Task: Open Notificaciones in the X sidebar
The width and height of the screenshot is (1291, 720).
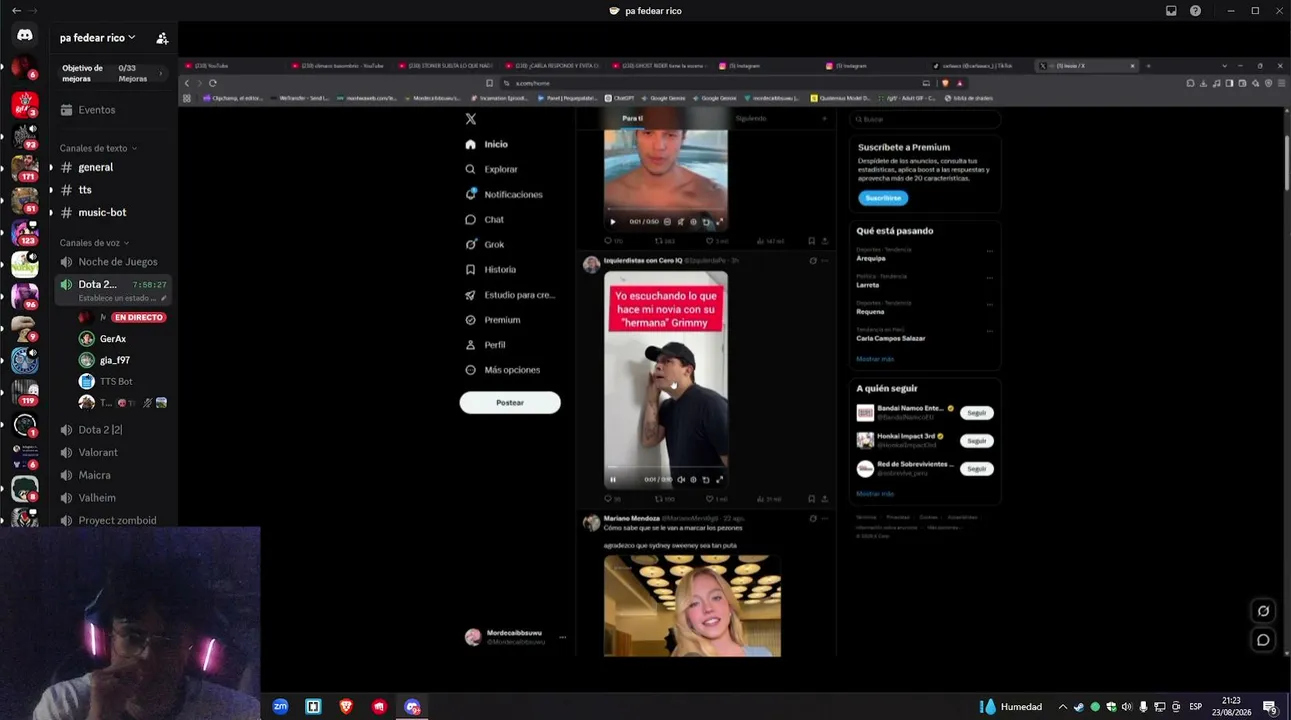Action: [504, 194]
